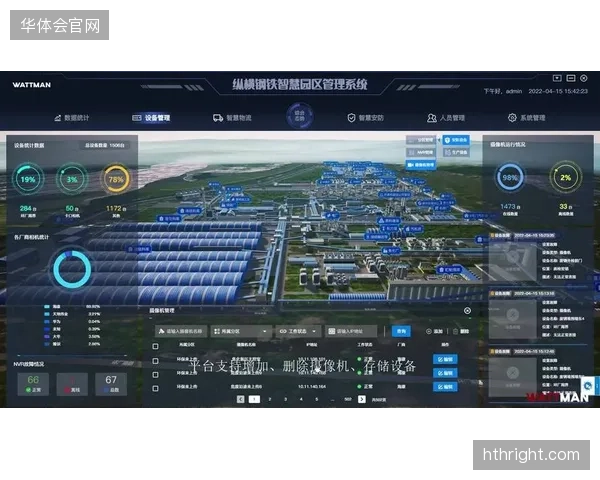Jump to last page 502 in pagination
This screenshot has height=480, width=600.
tap(347, 399)
